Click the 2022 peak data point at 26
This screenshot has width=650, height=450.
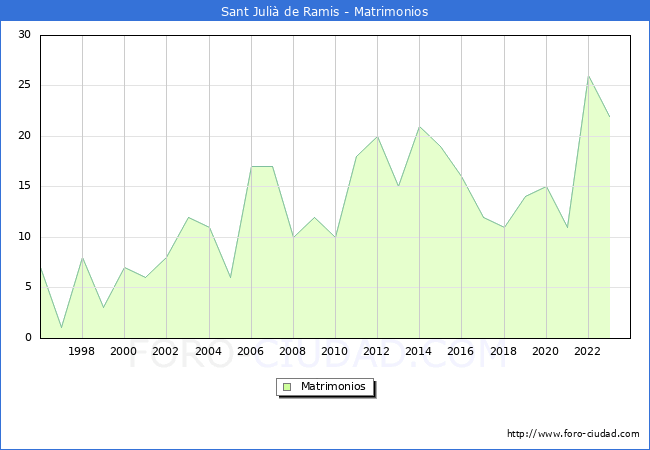pos(588,76)
